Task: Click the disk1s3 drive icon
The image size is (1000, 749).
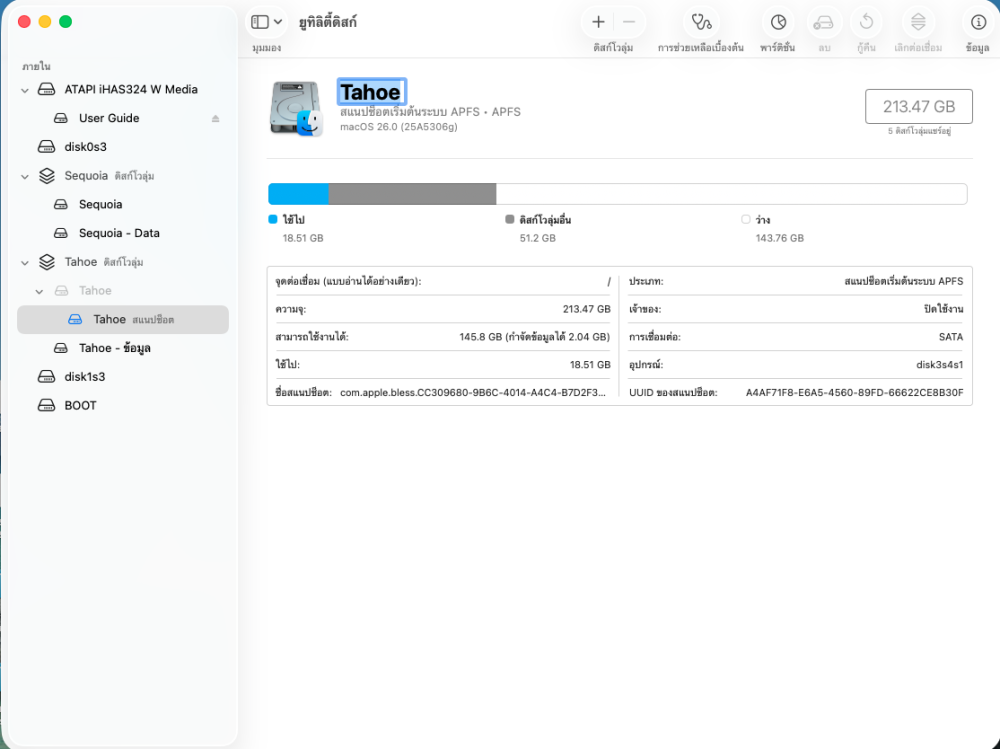Action: pos(47,376)
